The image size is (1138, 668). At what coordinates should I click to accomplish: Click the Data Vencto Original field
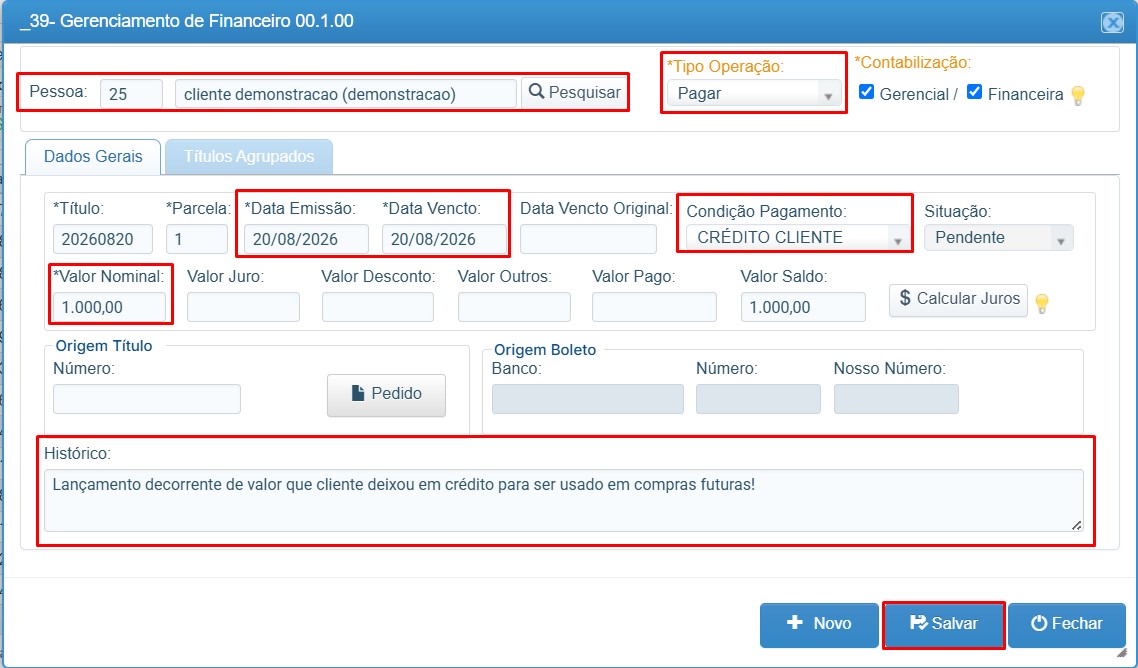click(589, 239)
